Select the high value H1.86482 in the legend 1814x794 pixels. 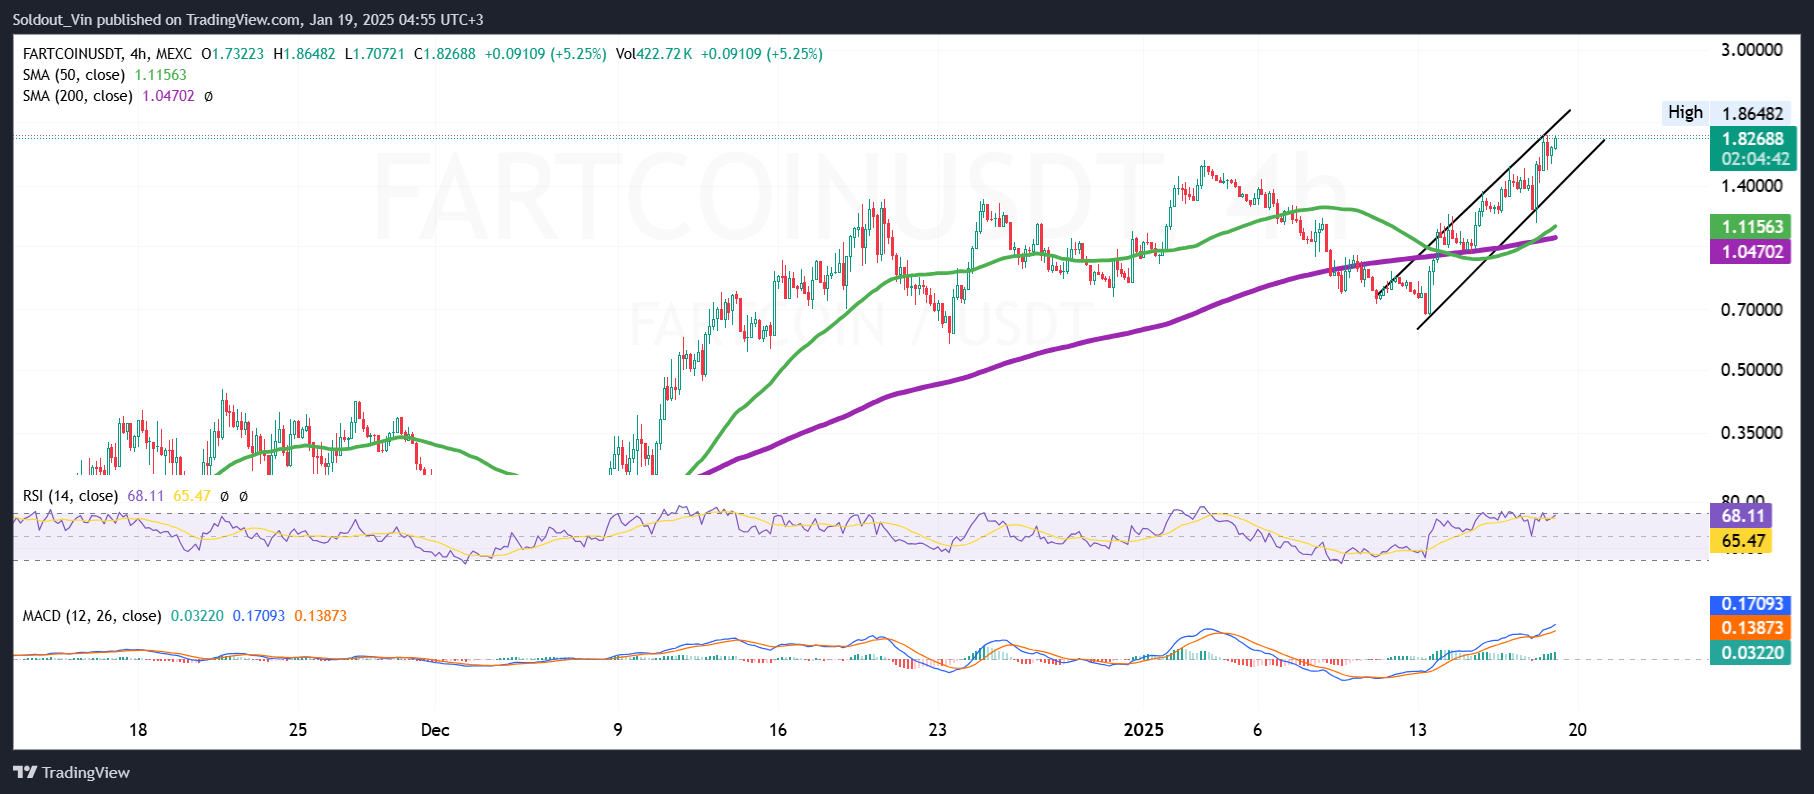305,54
